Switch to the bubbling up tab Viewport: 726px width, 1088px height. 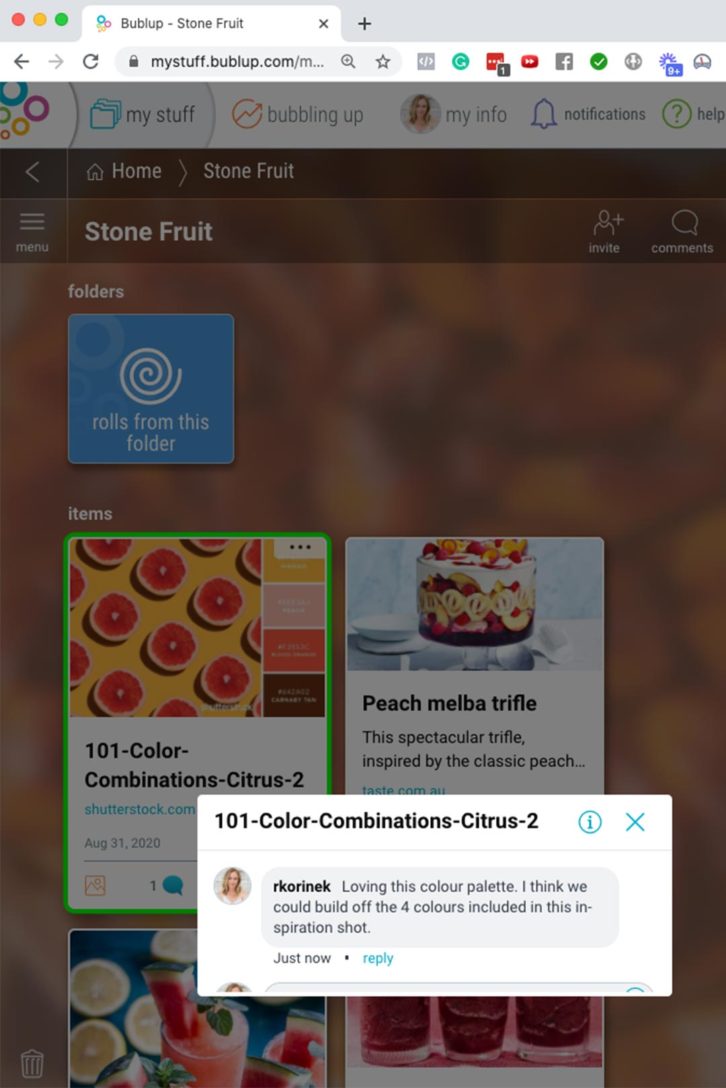coord(297,114)
